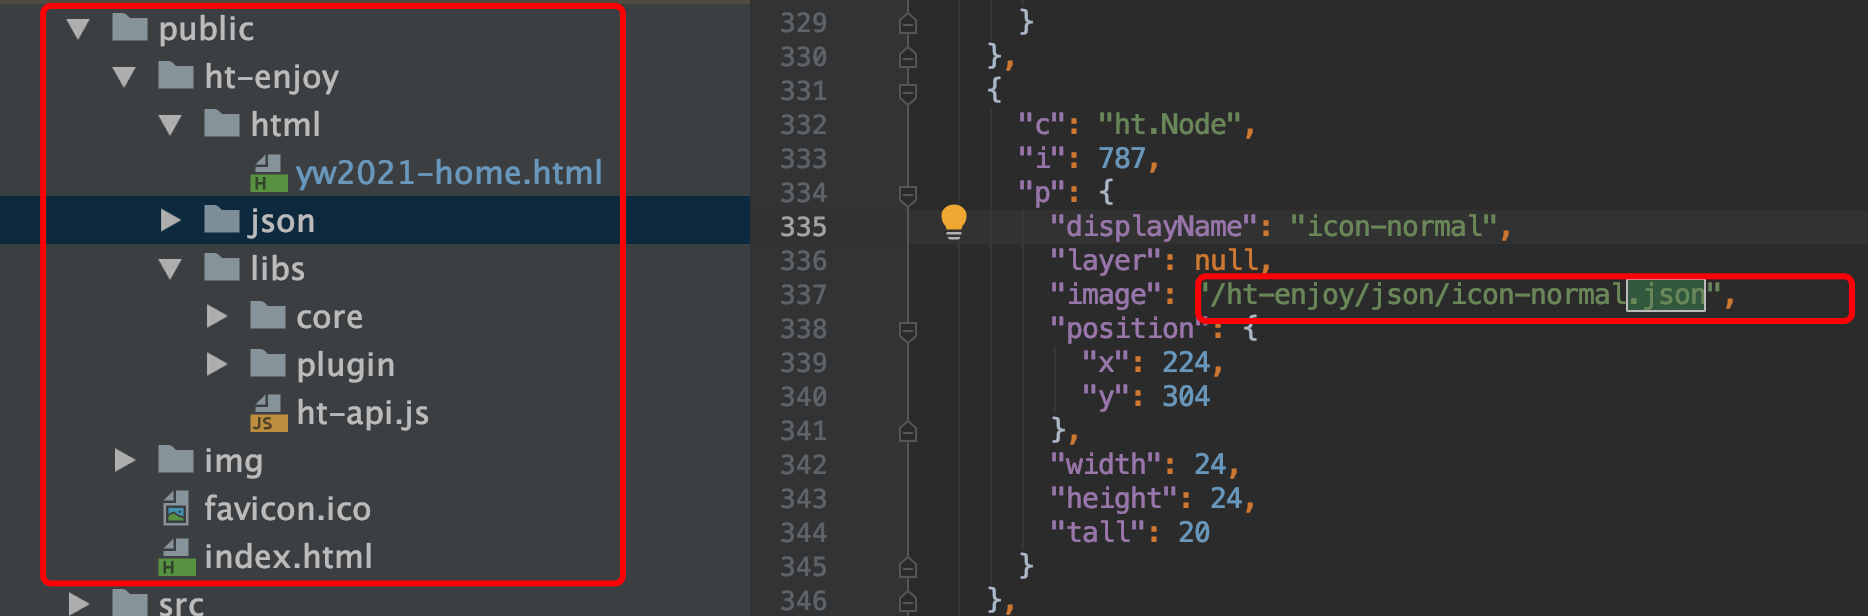Image resolution: width=1868 pixels, height=616 pixels.
Task: Click the yellow lightbulb intention icon
Action: pos(953,221)
